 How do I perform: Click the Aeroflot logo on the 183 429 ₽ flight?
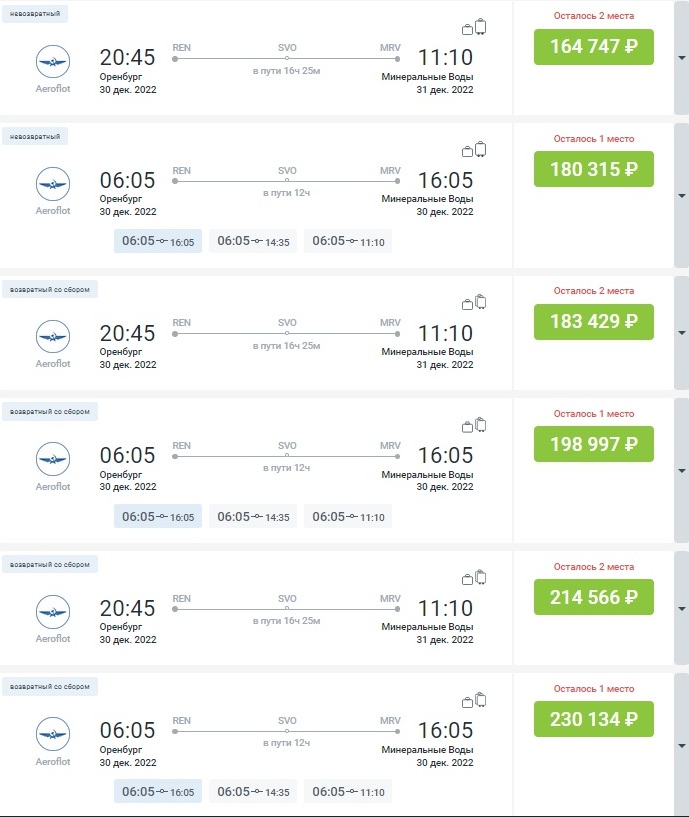[53, 336]
